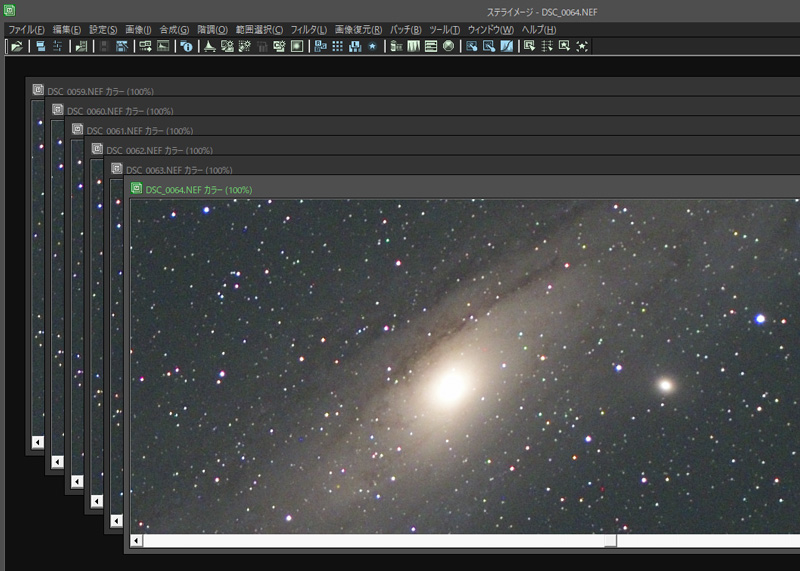The height and width of the screenshot is (571, 800).
Task: Click the DSC_0064.NEF window's green icon
Action: click(137, 189)
